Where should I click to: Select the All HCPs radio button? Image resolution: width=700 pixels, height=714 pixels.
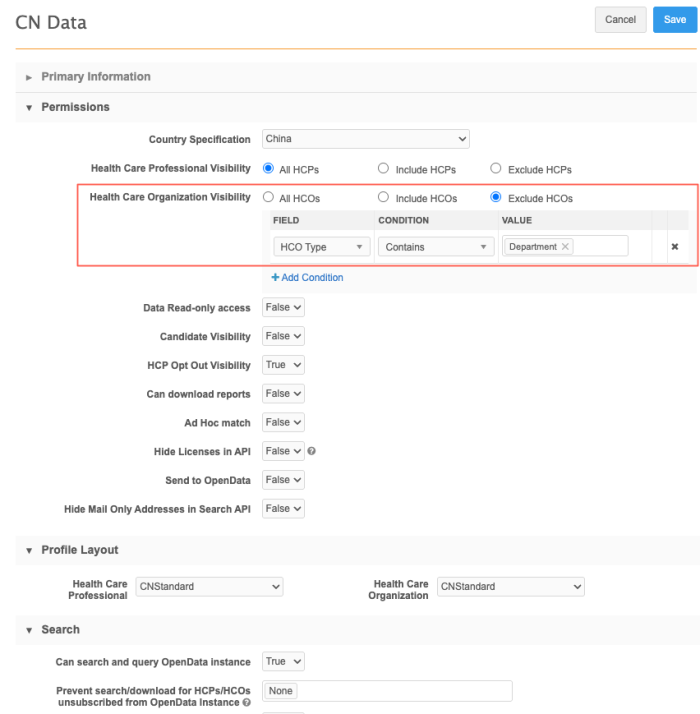[x=269, y=169]
